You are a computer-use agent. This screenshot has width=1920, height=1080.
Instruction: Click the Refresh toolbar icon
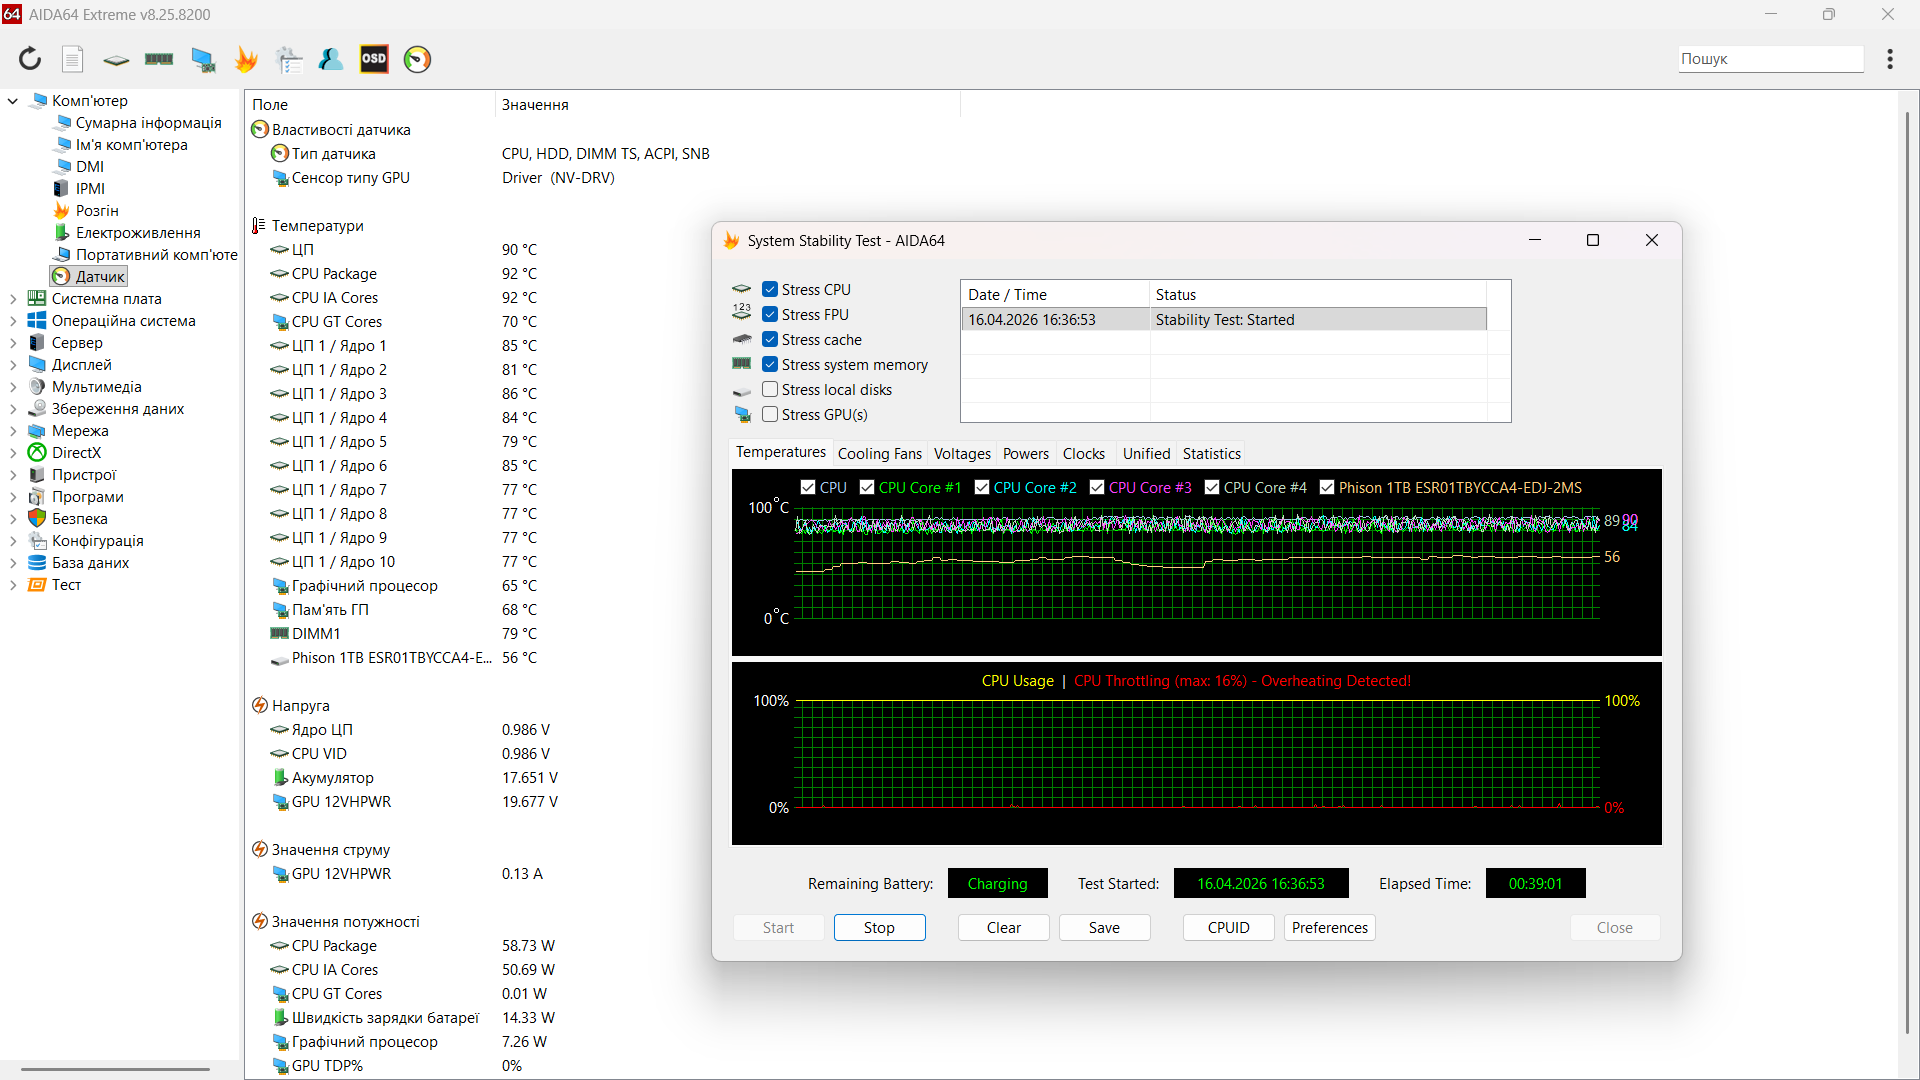[30, 59]
